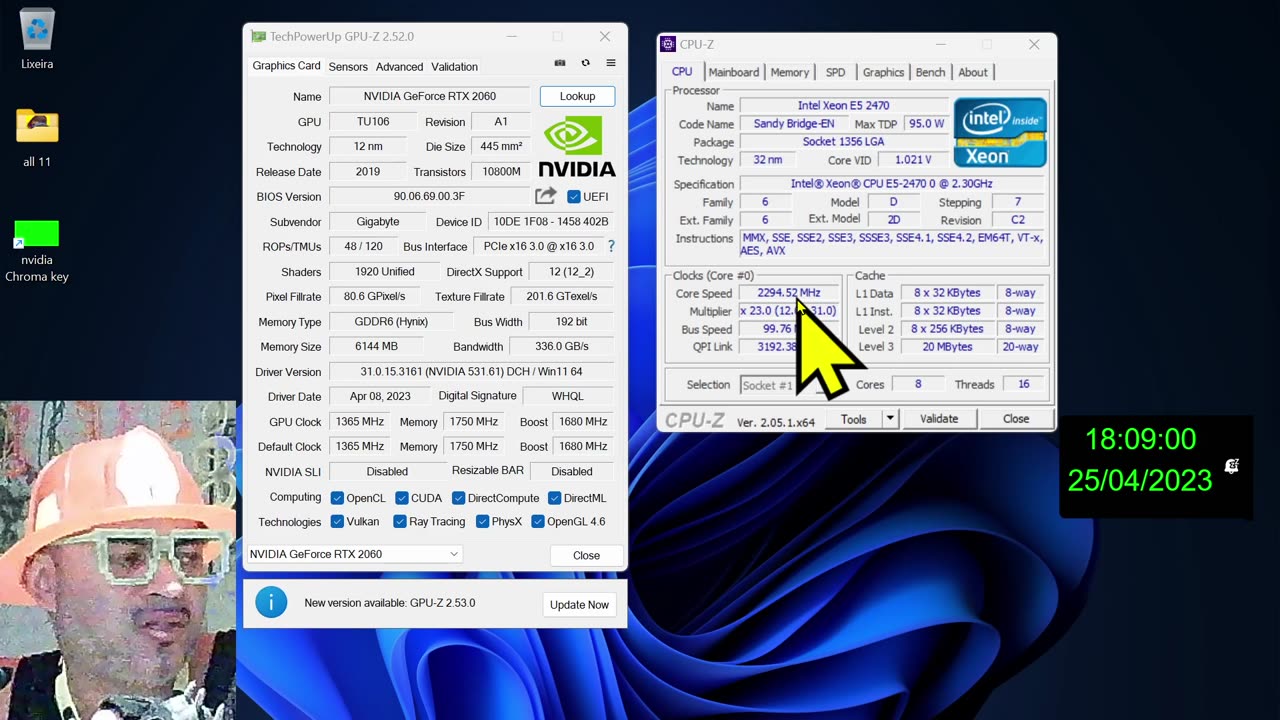Switch to the Sensors tab in GPU-Z
Viewport: 1280px width, 720px height.
tap(348, 67)
